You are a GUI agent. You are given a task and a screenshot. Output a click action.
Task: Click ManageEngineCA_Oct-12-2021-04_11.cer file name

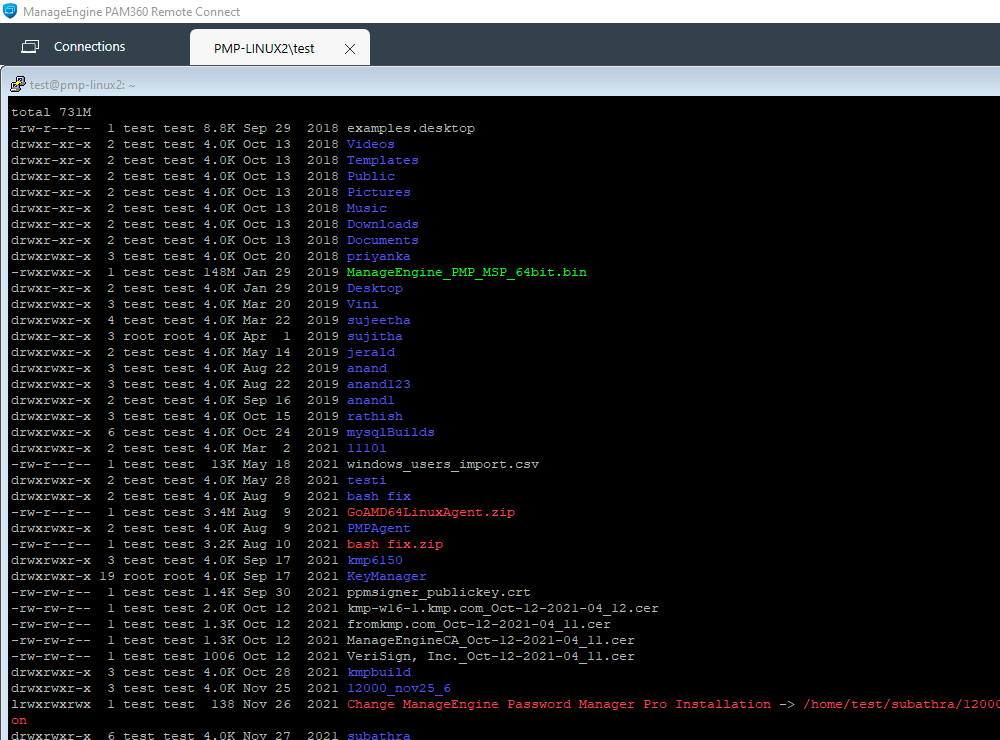491,640
